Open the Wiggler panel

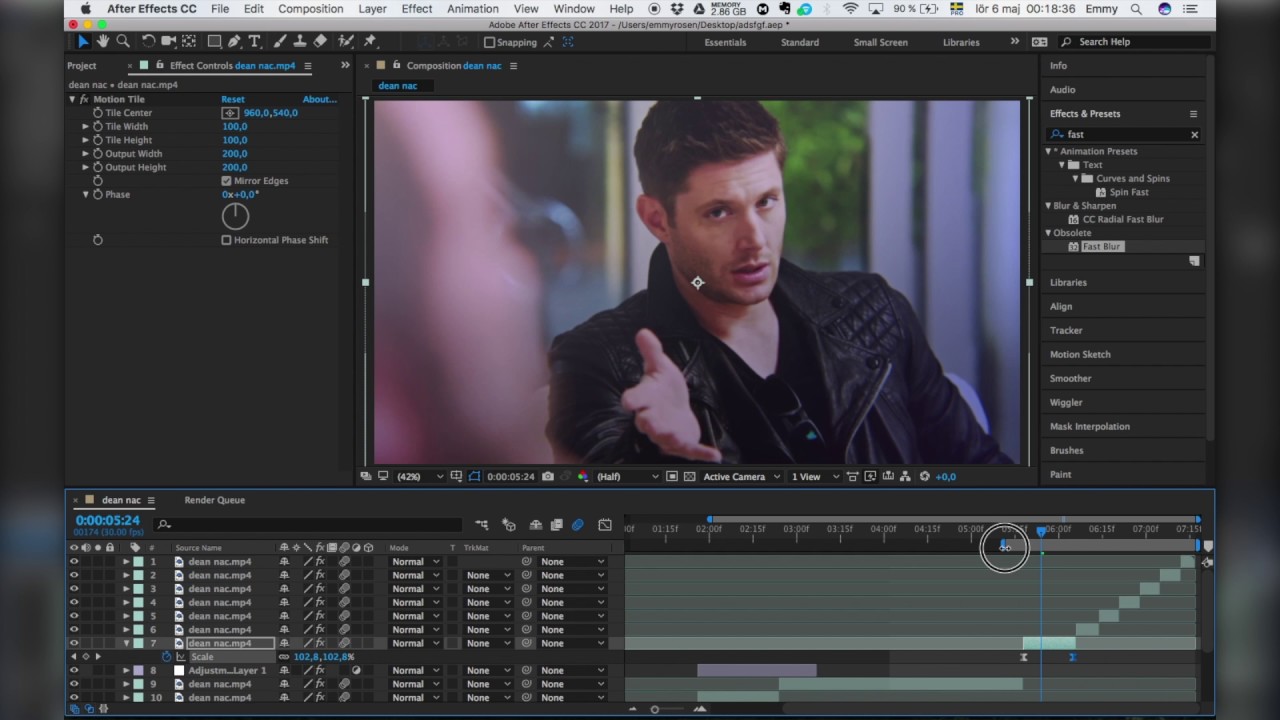pyautogui.click(x=1066, y=403)
